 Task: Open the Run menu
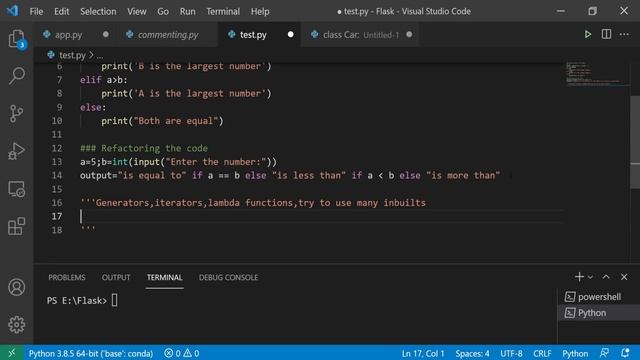coord(187,11)
